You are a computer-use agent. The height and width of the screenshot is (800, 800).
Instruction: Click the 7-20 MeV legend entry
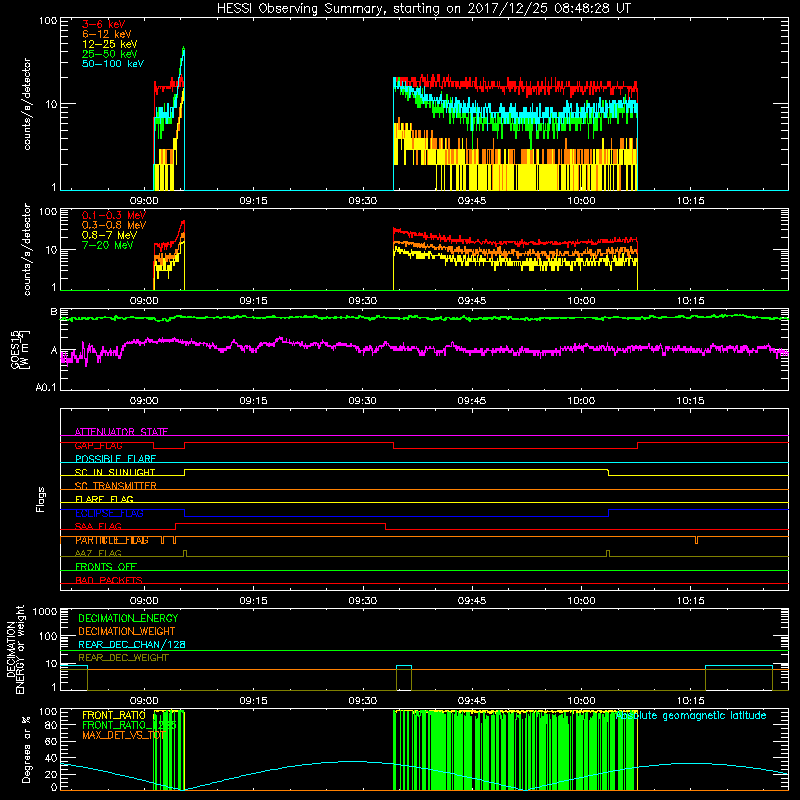point(107,245)
